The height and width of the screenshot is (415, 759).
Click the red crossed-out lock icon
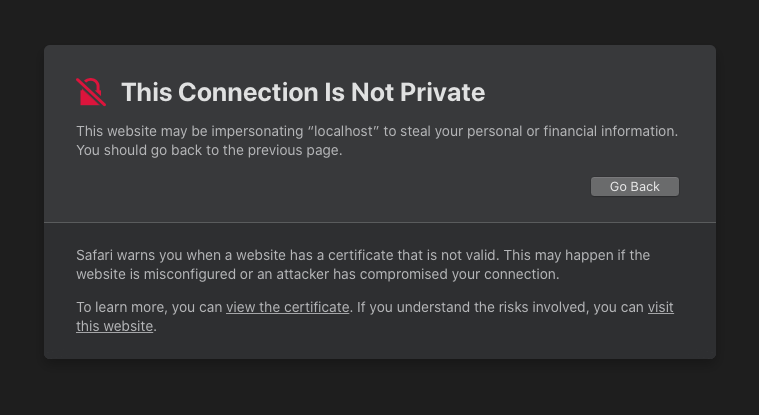[x=91, y=92]
